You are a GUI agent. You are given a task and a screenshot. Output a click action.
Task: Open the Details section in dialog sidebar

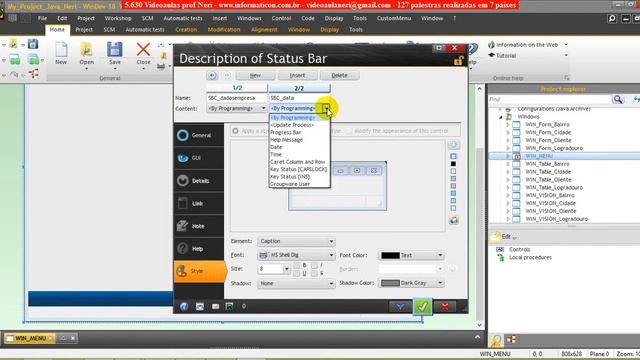(x=199, y=180)
